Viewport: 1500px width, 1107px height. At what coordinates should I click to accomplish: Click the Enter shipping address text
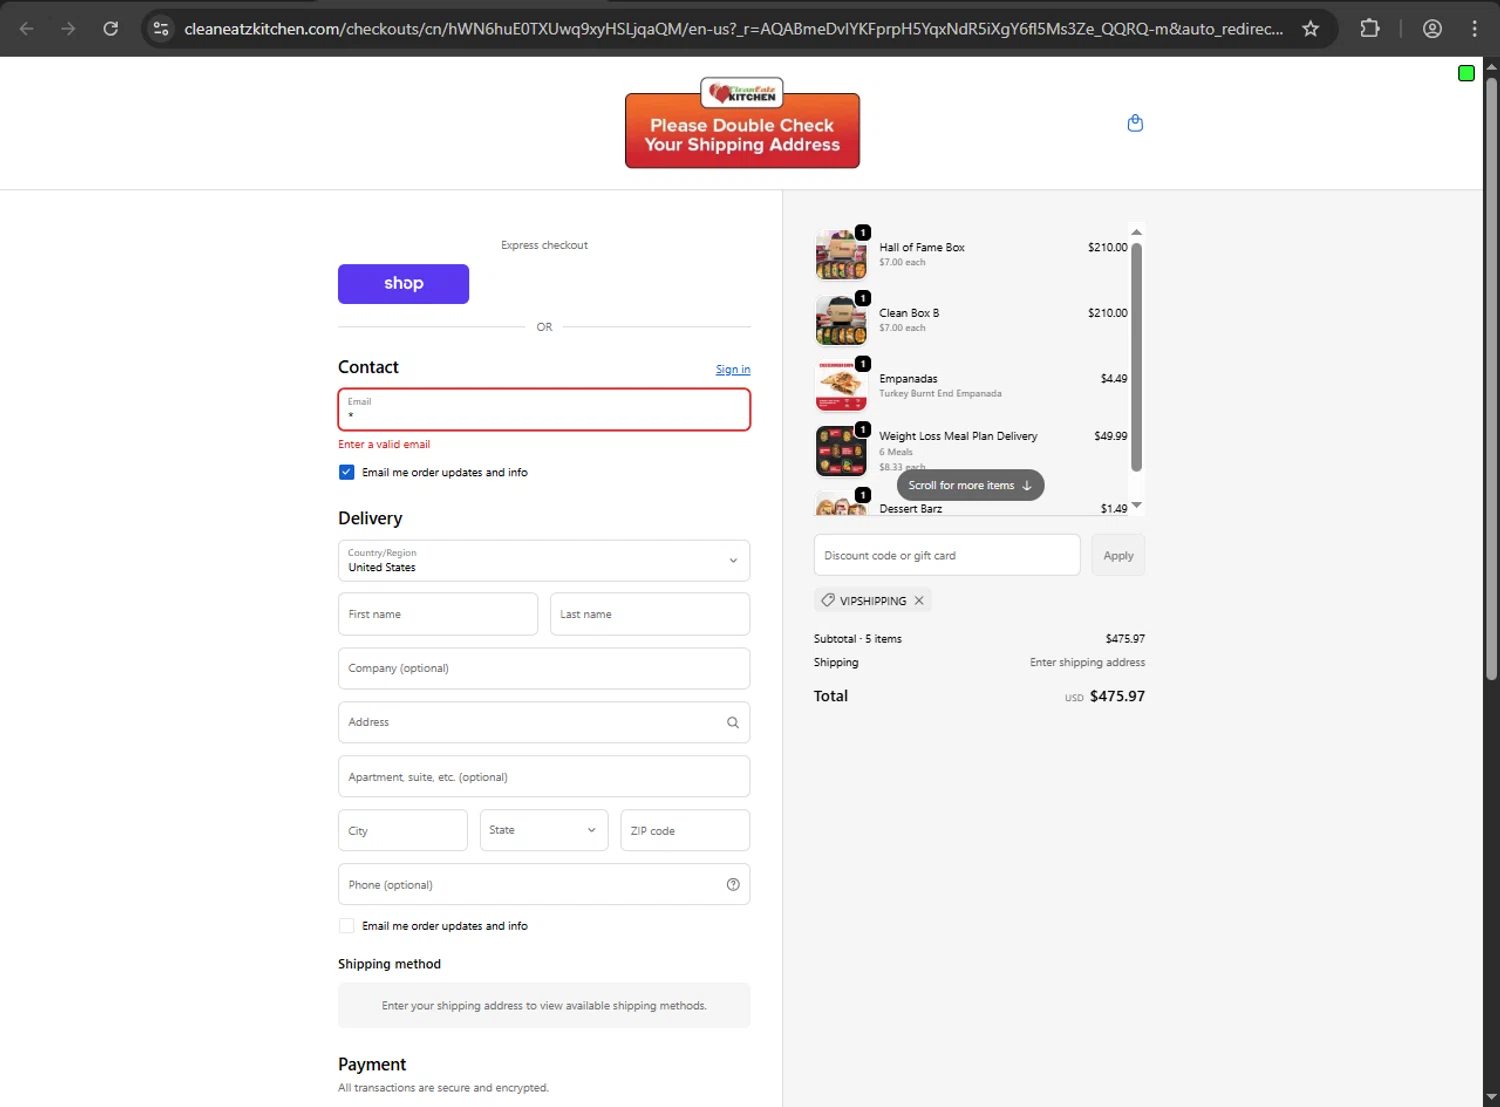(x=1087, y=662)
